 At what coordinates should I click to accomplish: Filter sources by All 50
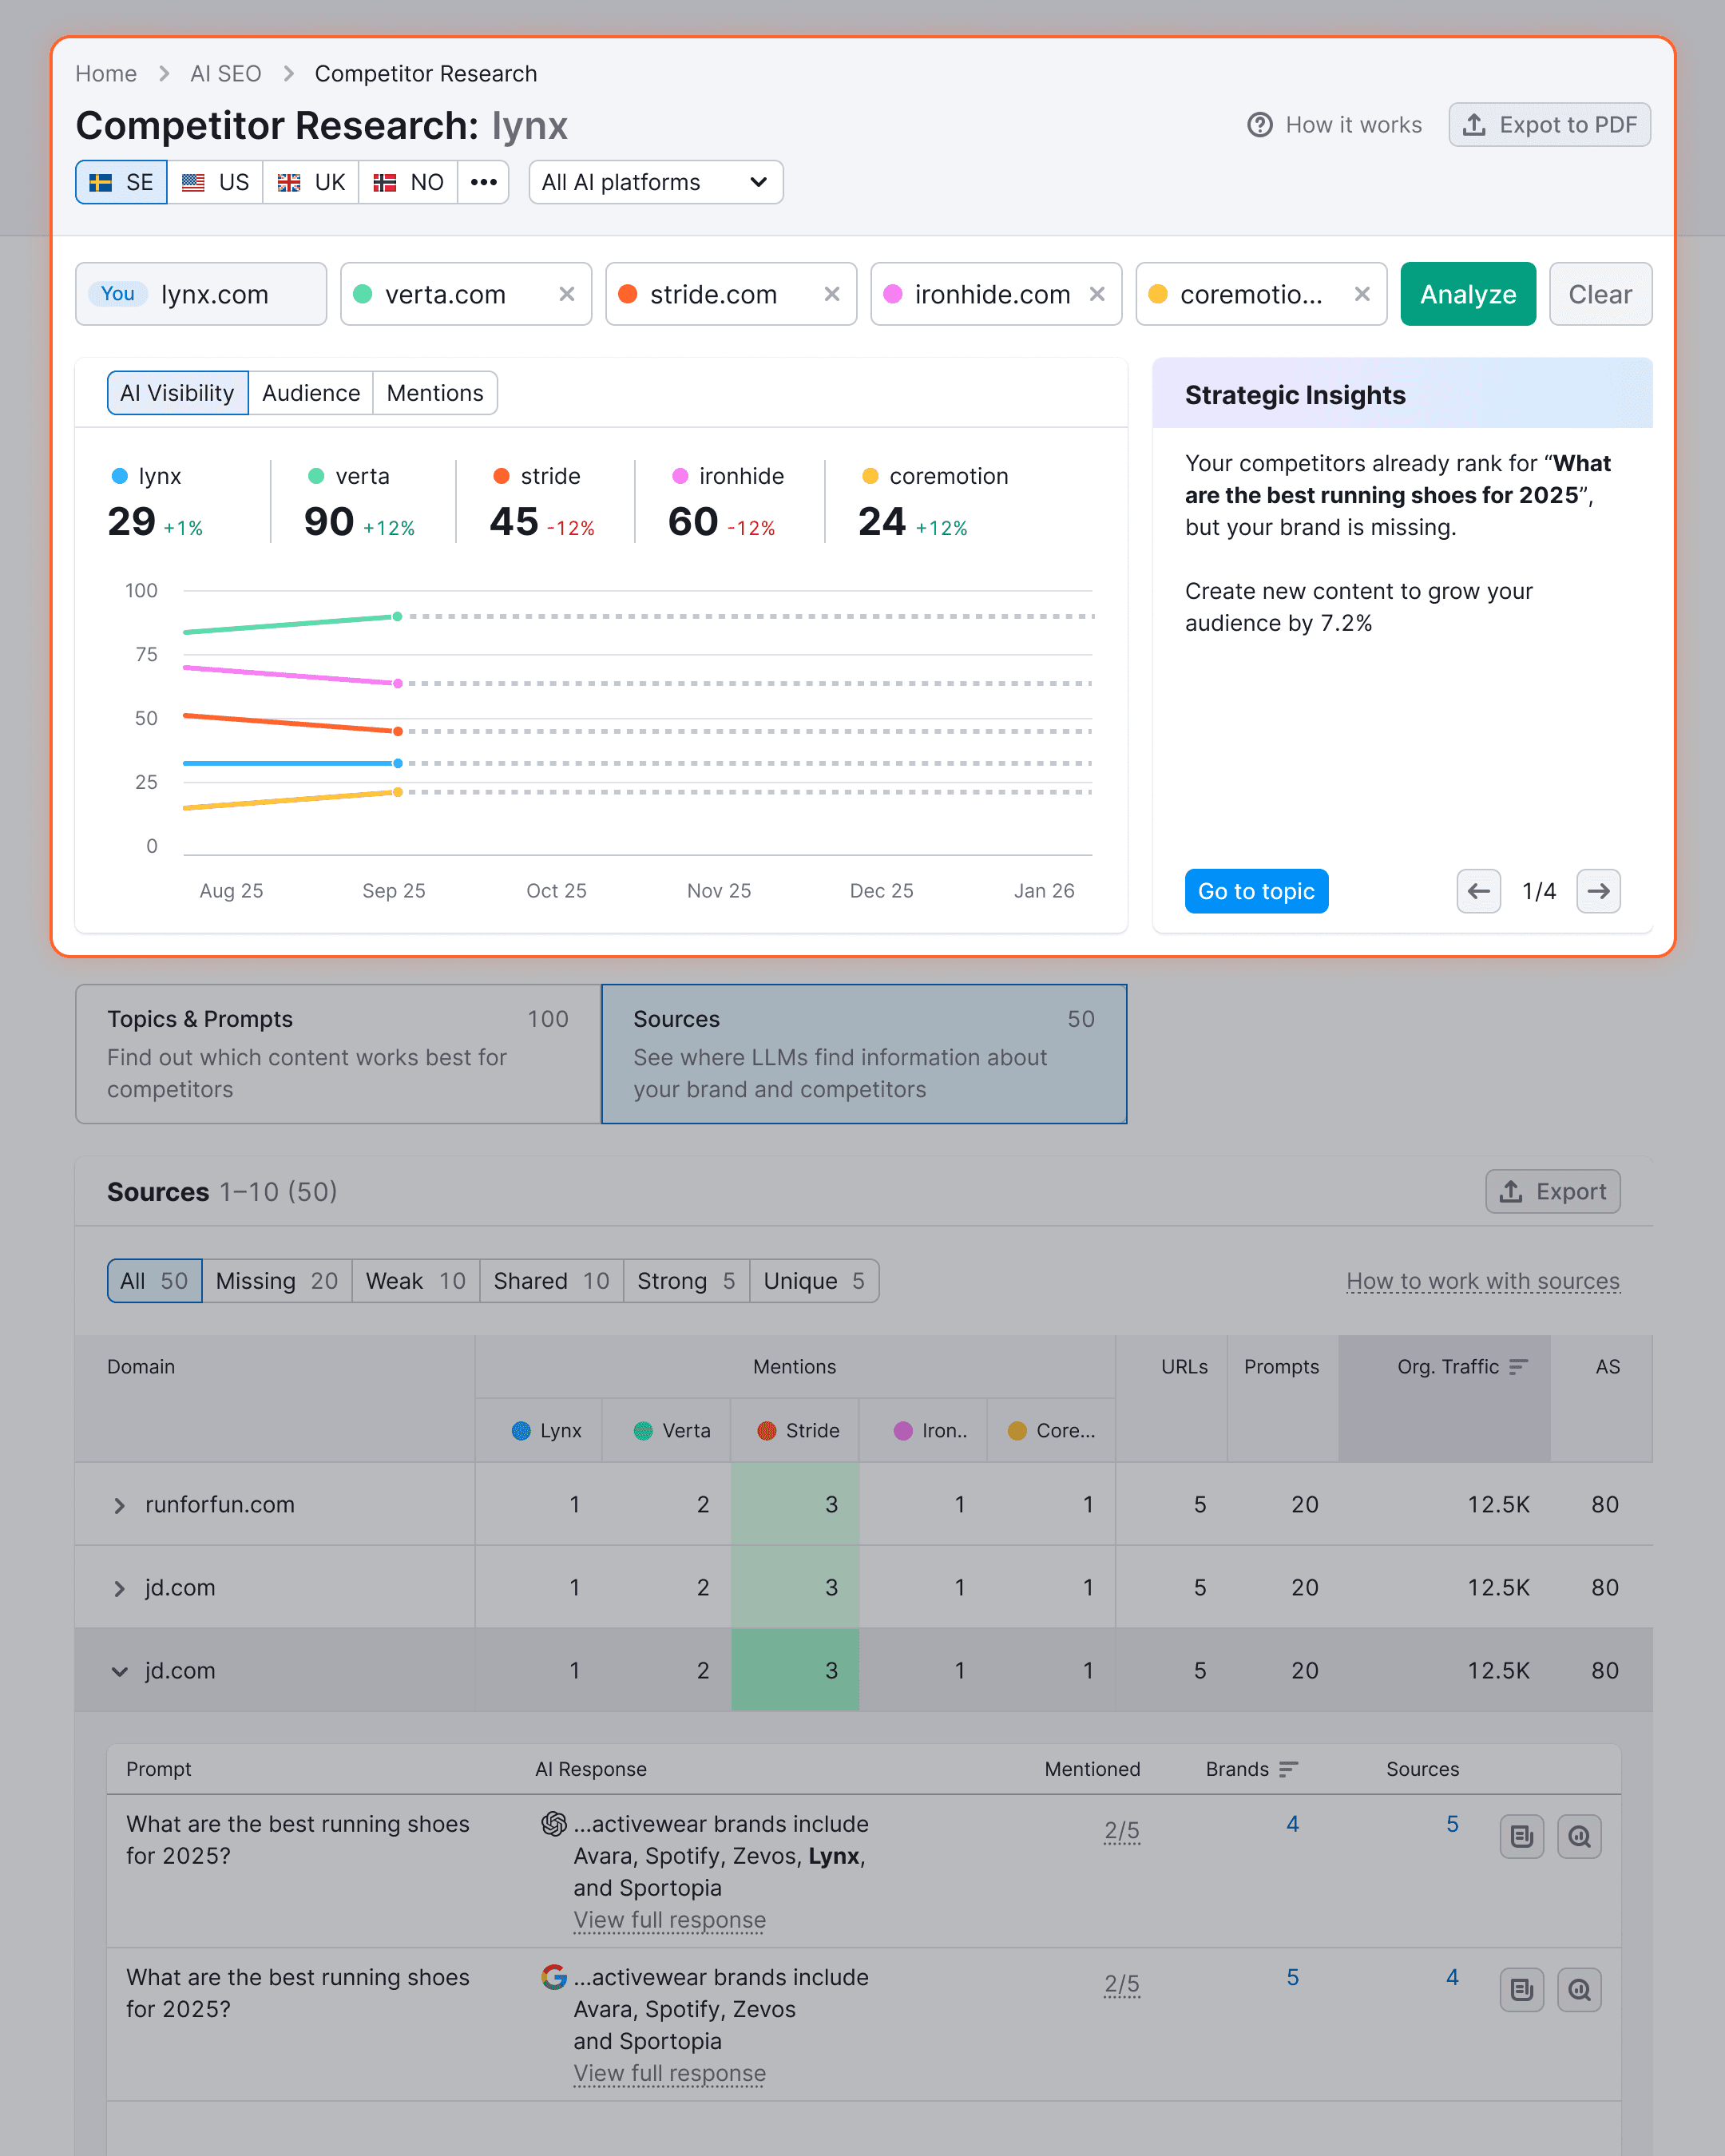tap(155, 1281)
